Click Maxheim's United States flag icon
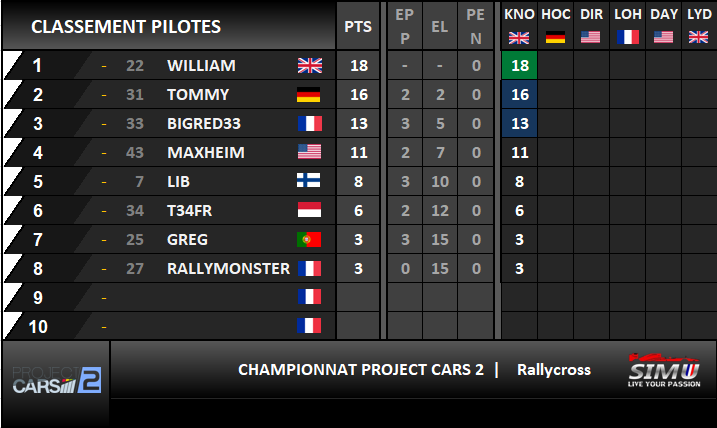Screen dimensions: 717x428 tap(309, 152)
